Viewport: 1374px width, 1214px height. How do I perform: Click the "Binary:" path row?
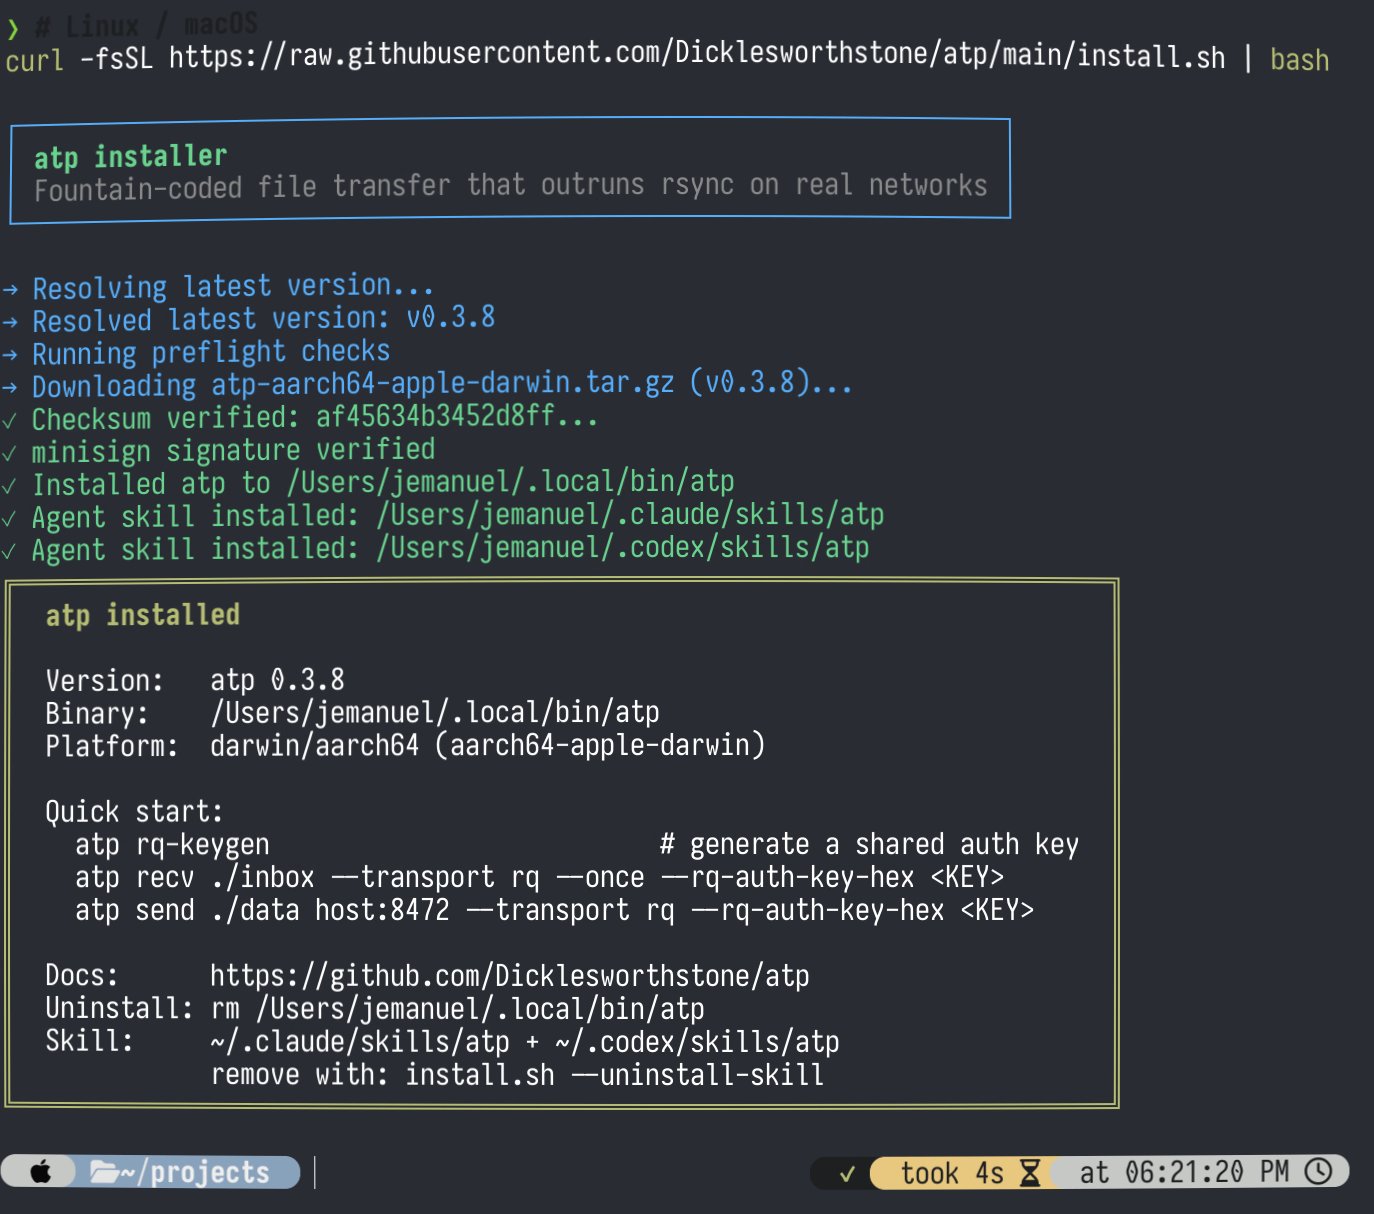[353, 713]
